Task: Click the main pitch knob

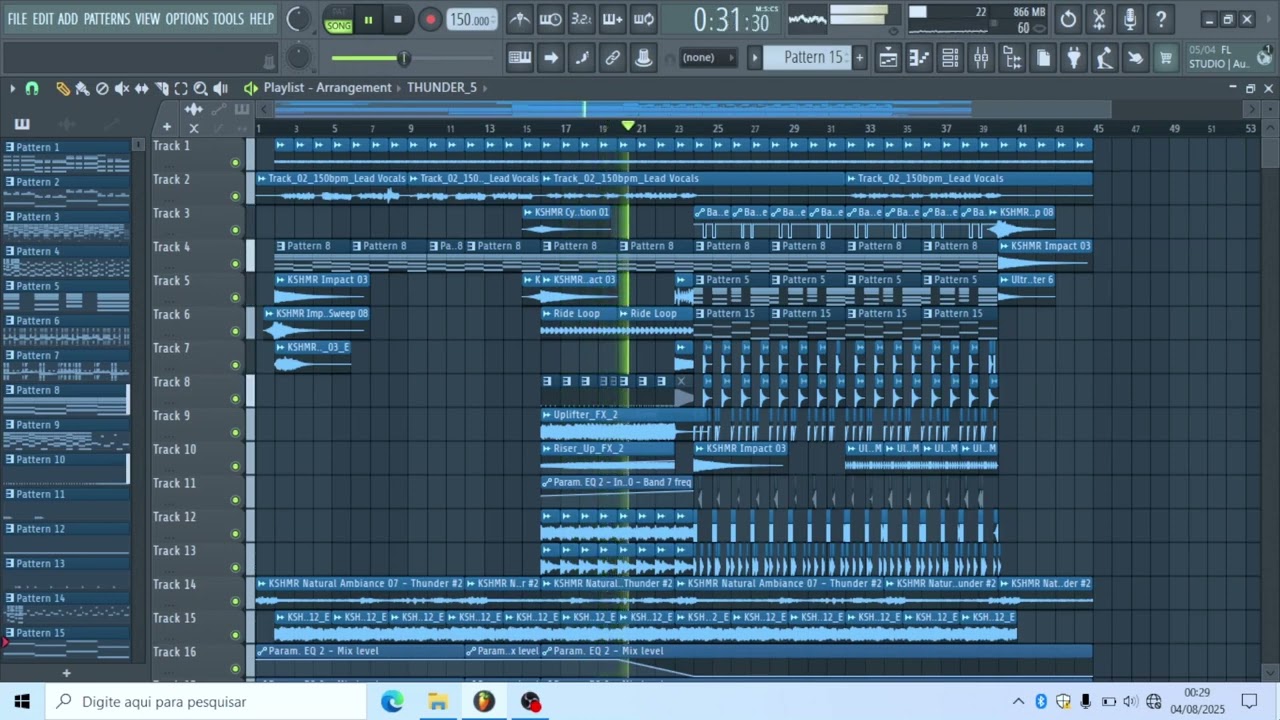Action: click(298, 57)
